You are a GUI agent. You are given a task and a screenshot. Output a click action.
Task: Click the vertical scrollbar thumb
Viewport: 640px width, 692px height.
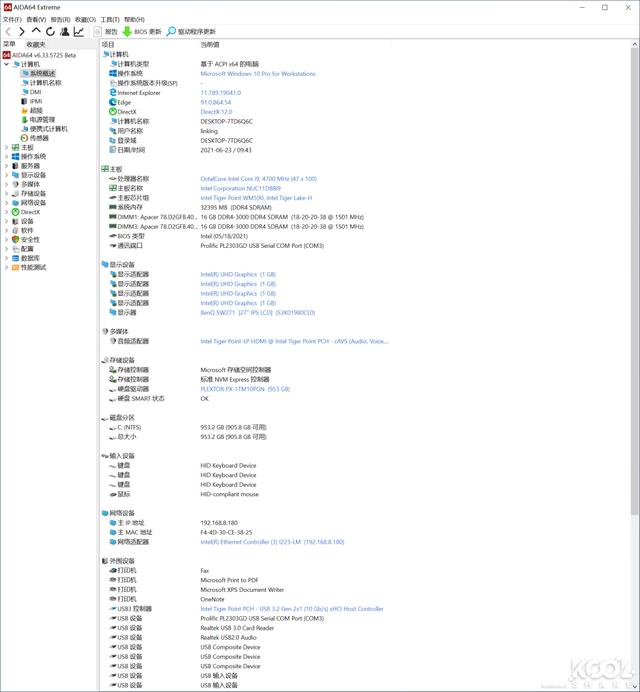(x=635, y=282)
